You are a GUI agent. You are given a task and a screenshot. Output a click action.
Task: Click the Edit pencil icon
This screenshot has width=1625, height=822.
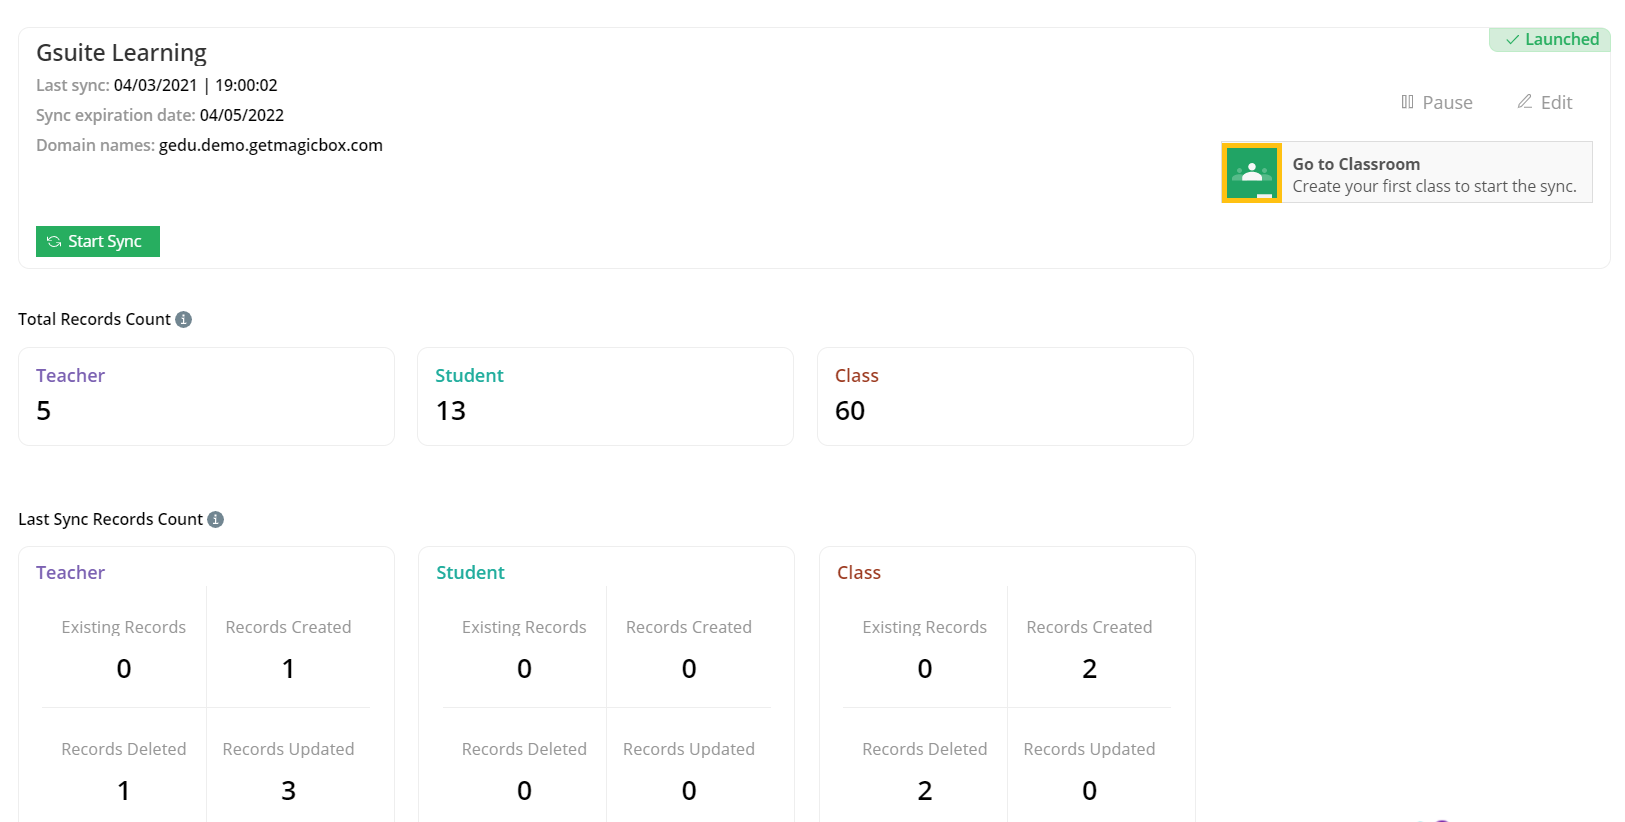tap(1525, 102)
